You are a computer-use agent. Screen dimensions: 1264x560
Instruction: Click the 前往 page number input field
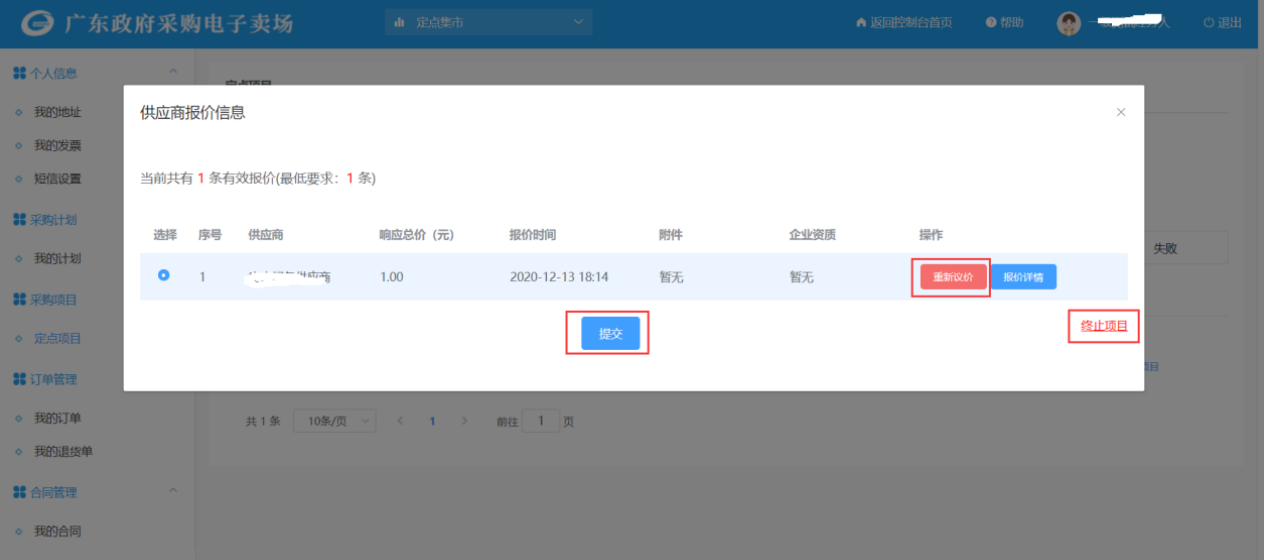point(541,421)
